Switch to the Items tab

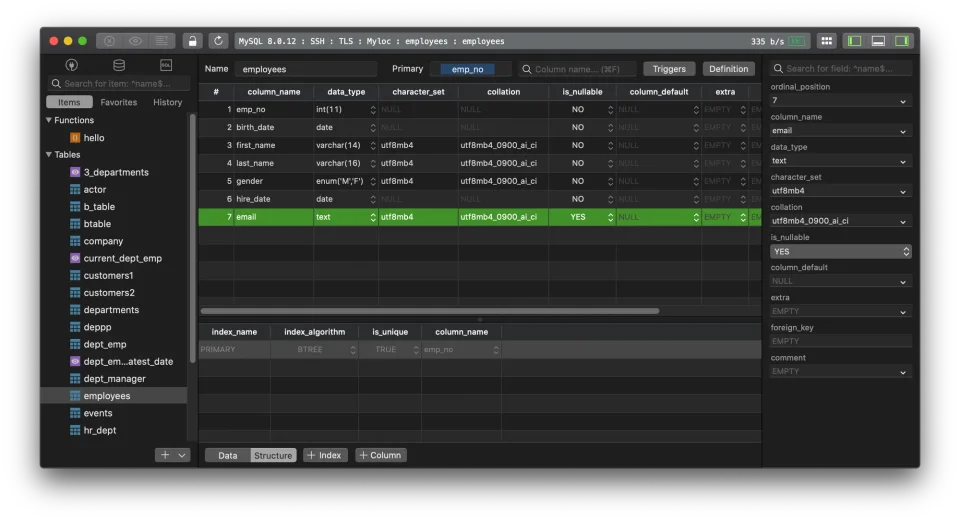click(69, 102)
